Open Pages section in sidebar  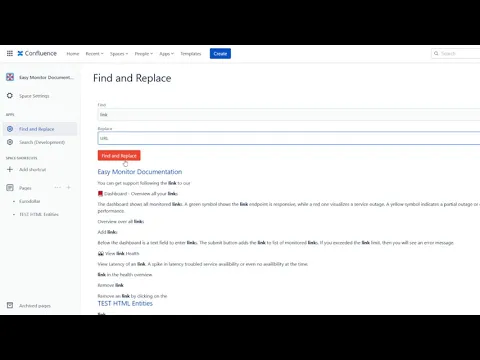[x=25, y=188]
